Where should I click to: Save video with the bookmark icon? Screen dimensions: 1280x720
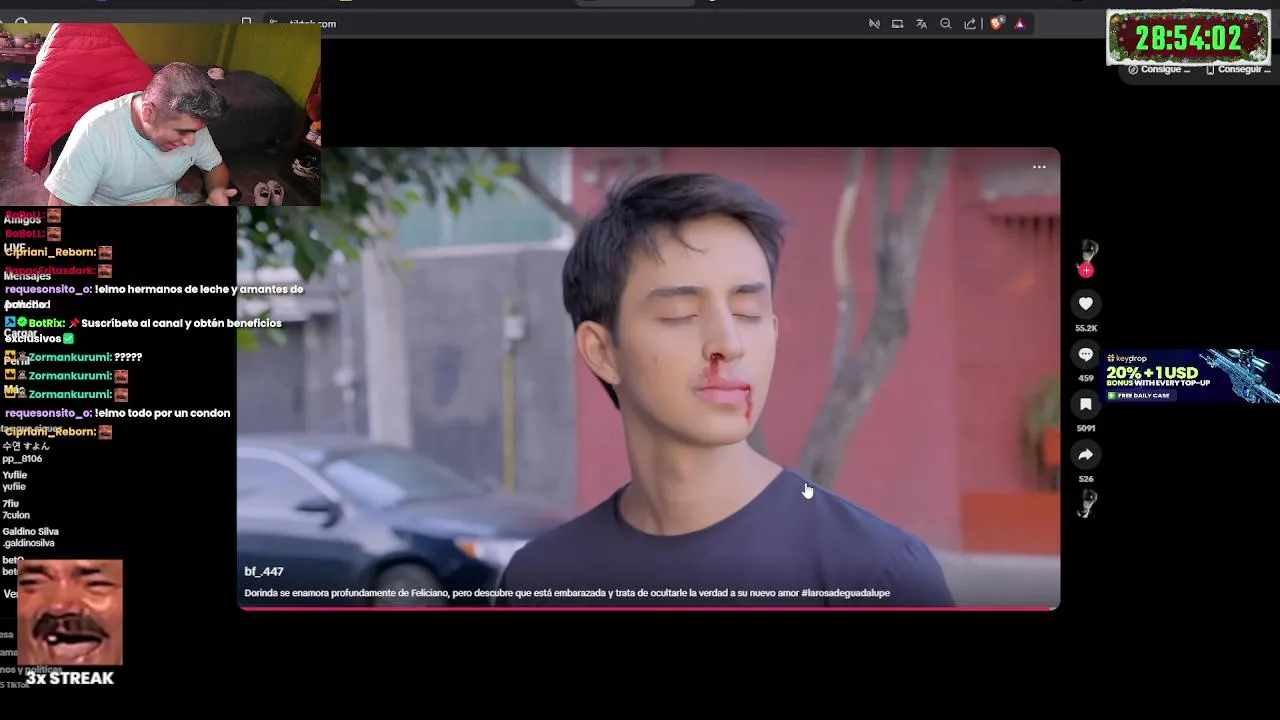click(1086, 404)
